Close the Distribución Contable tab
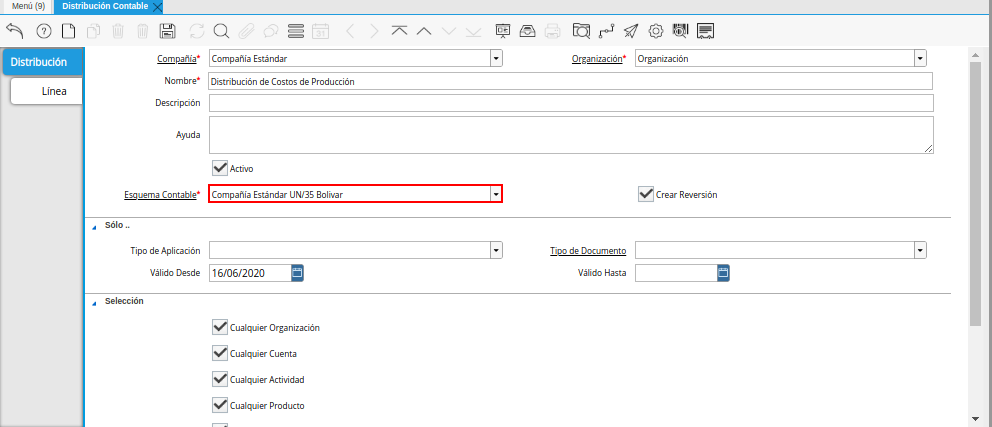The height and width of the screenshot is (427, 992). [158, 7]
